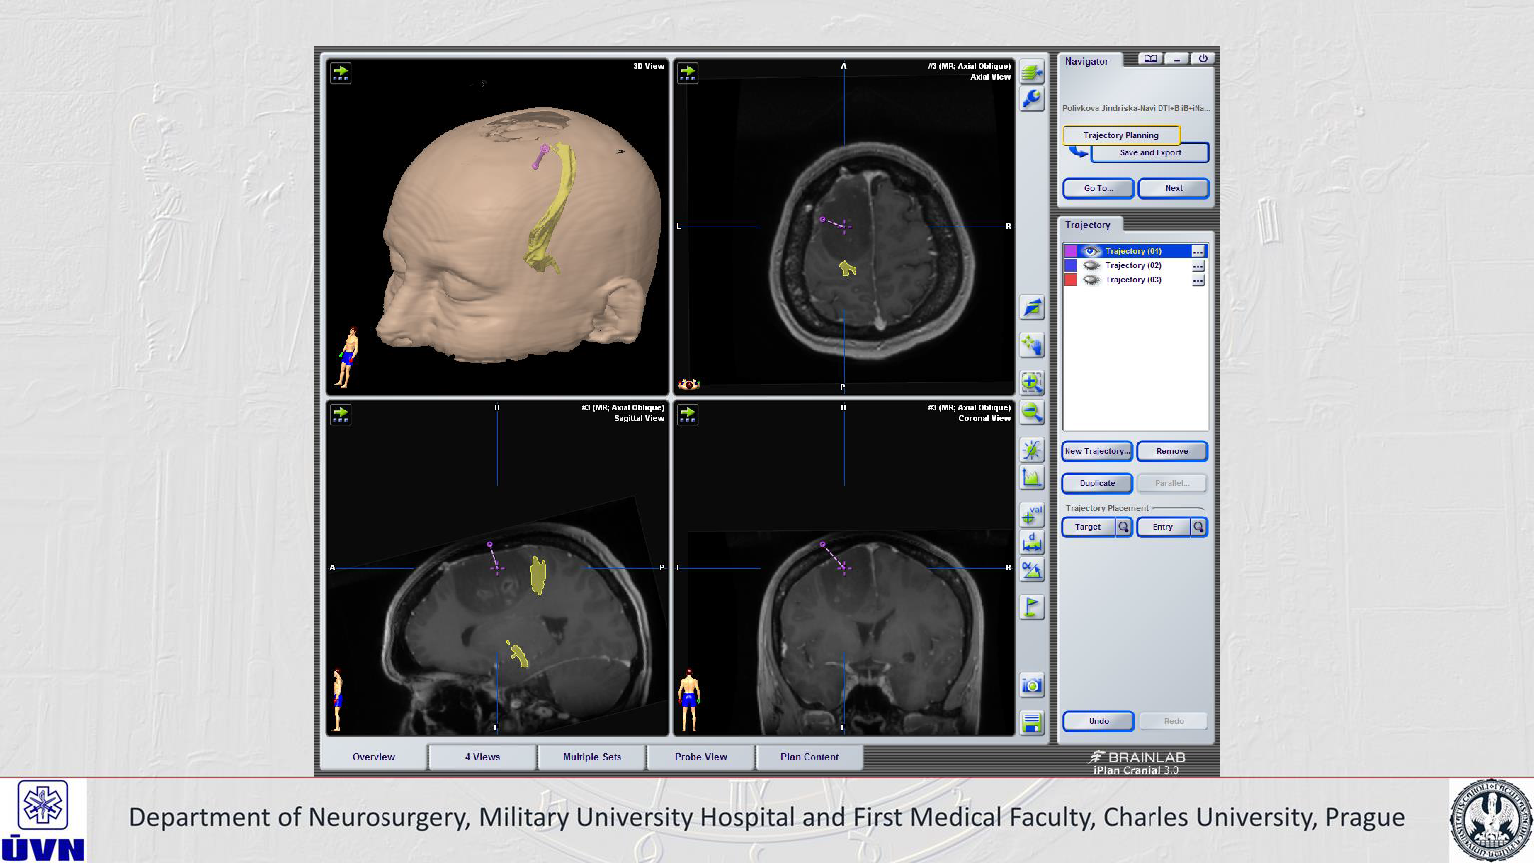Click the floppy disk save icon
Image resolution: width=1534 pixels, height=863 pixels.
1032,722
